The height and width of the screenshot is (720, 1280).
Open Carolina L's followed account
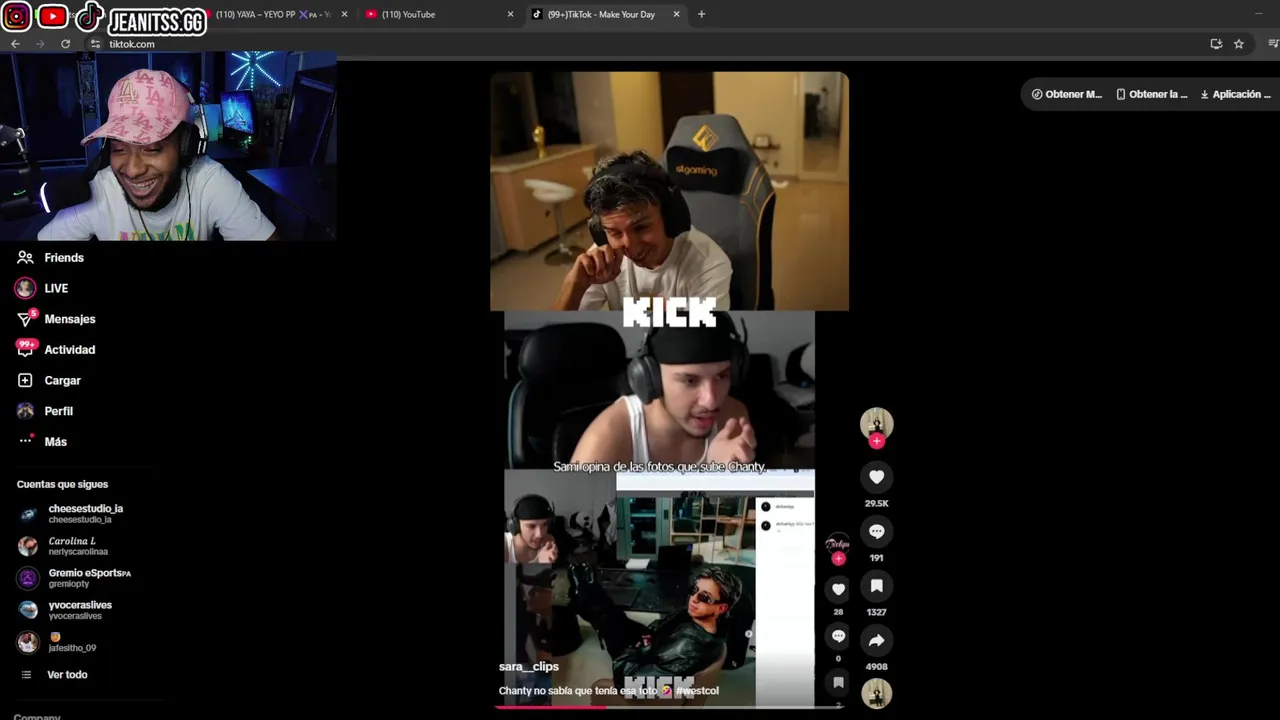(x=63, y=546)
